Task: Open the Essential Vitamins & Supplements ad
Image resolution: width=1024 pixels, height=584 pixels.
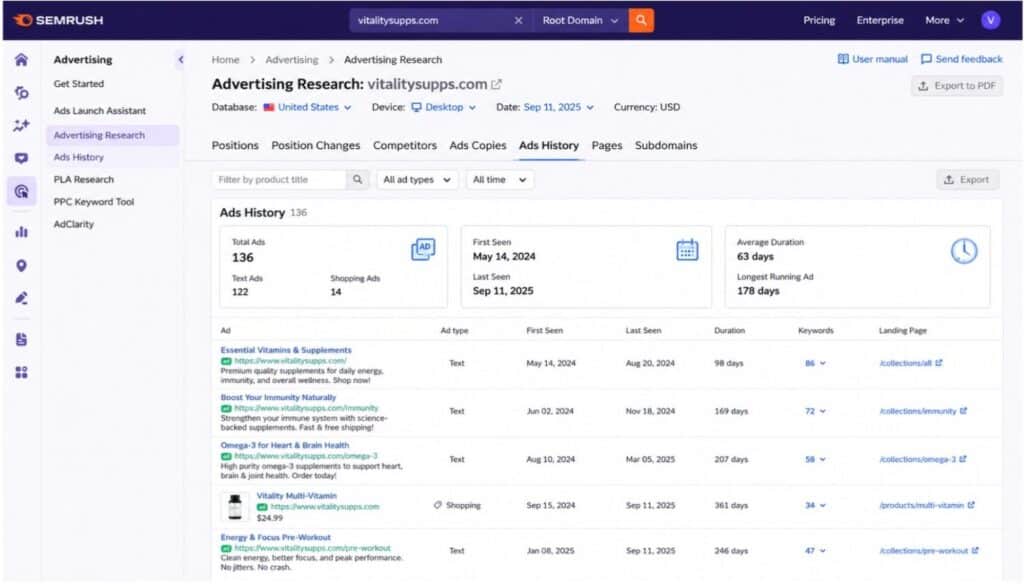Action: pyautogui.click(x=286, y=350)
